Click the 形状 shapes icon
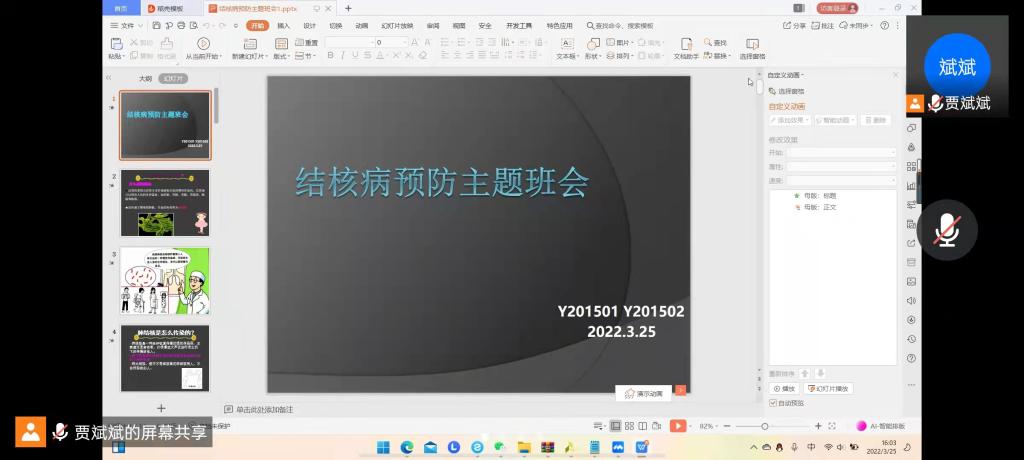This screenshot has width=1024, height=460. 593,43
